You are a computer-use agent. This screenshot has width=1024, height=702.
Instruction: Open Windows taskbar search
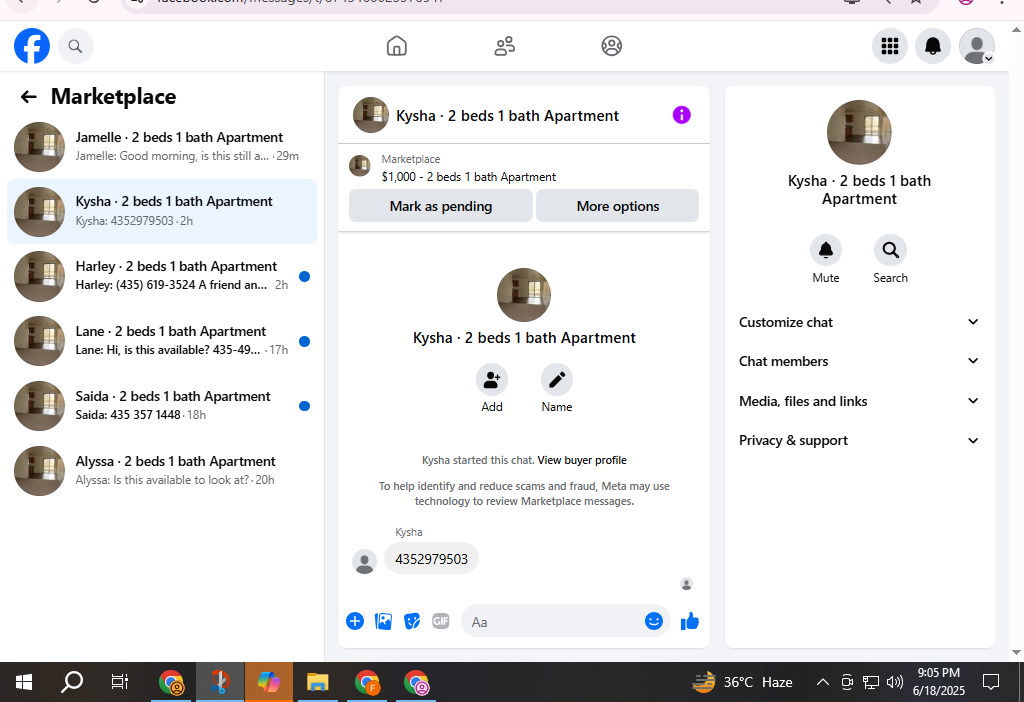click(72, 682)
